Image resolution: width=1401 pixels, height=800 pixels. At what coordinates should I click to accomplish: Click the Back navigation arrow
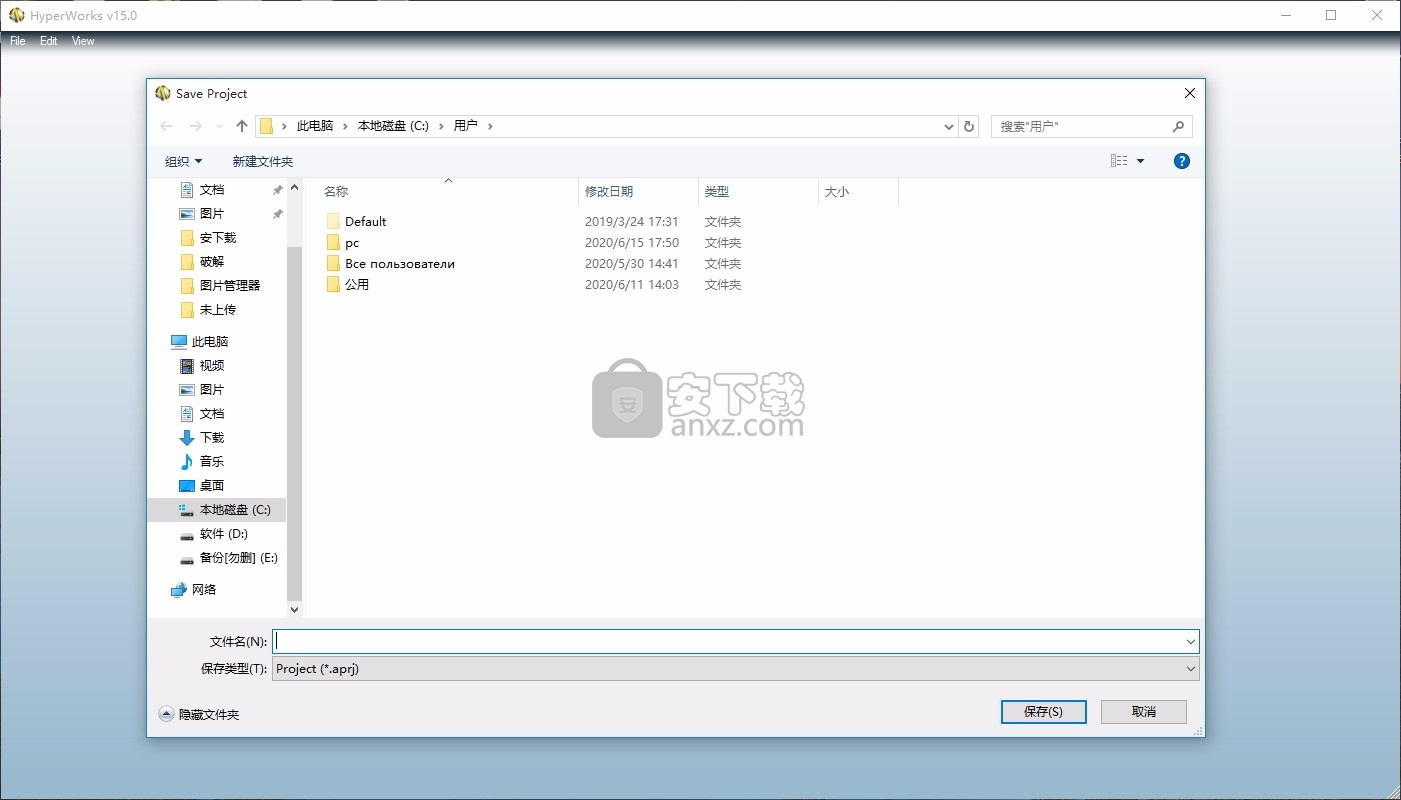[x=166, y=126]
